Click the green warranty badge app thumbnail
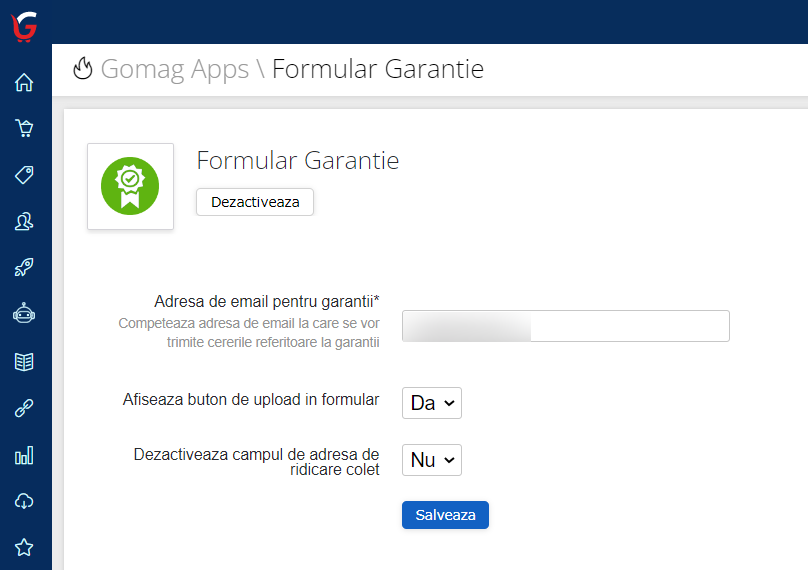Image resolution: width=808 pixels, height=570 pixels. (x=130, y=186)
